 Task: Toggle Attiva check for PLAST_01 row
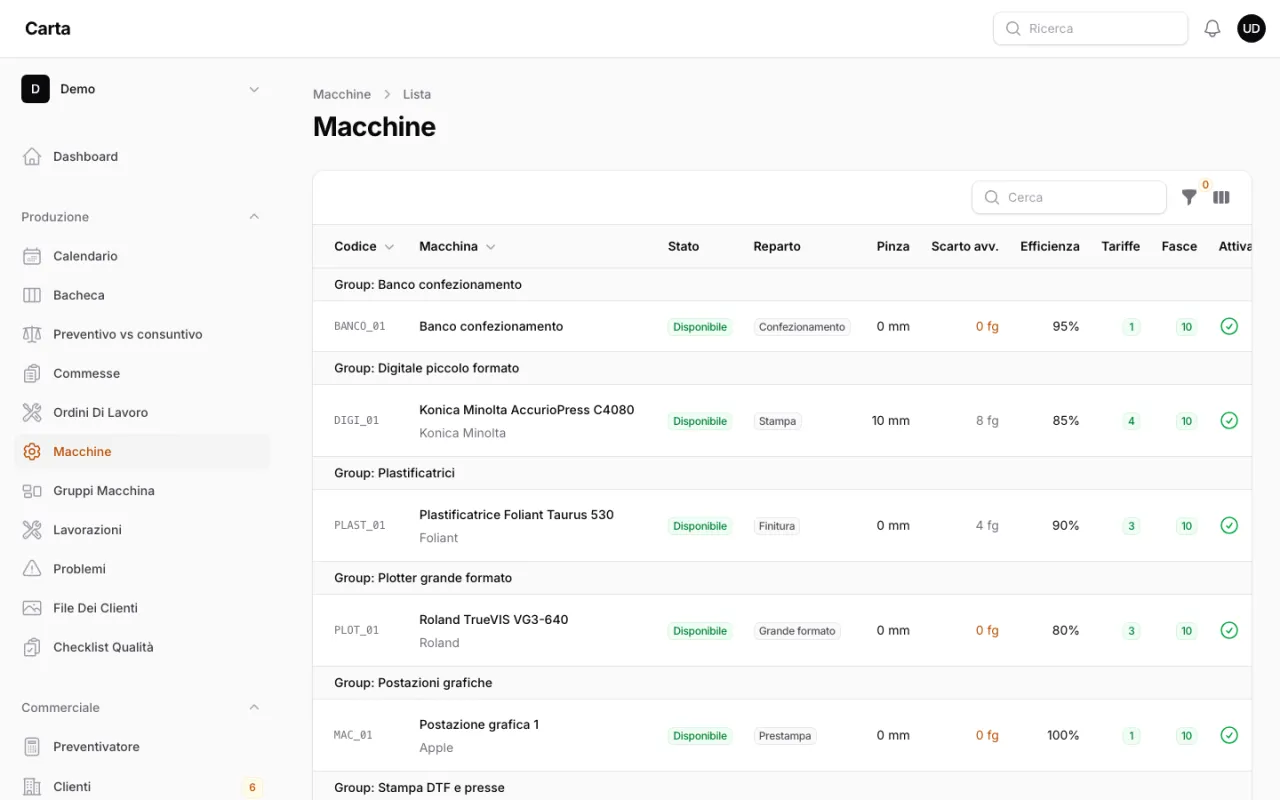coord(1229,526)
